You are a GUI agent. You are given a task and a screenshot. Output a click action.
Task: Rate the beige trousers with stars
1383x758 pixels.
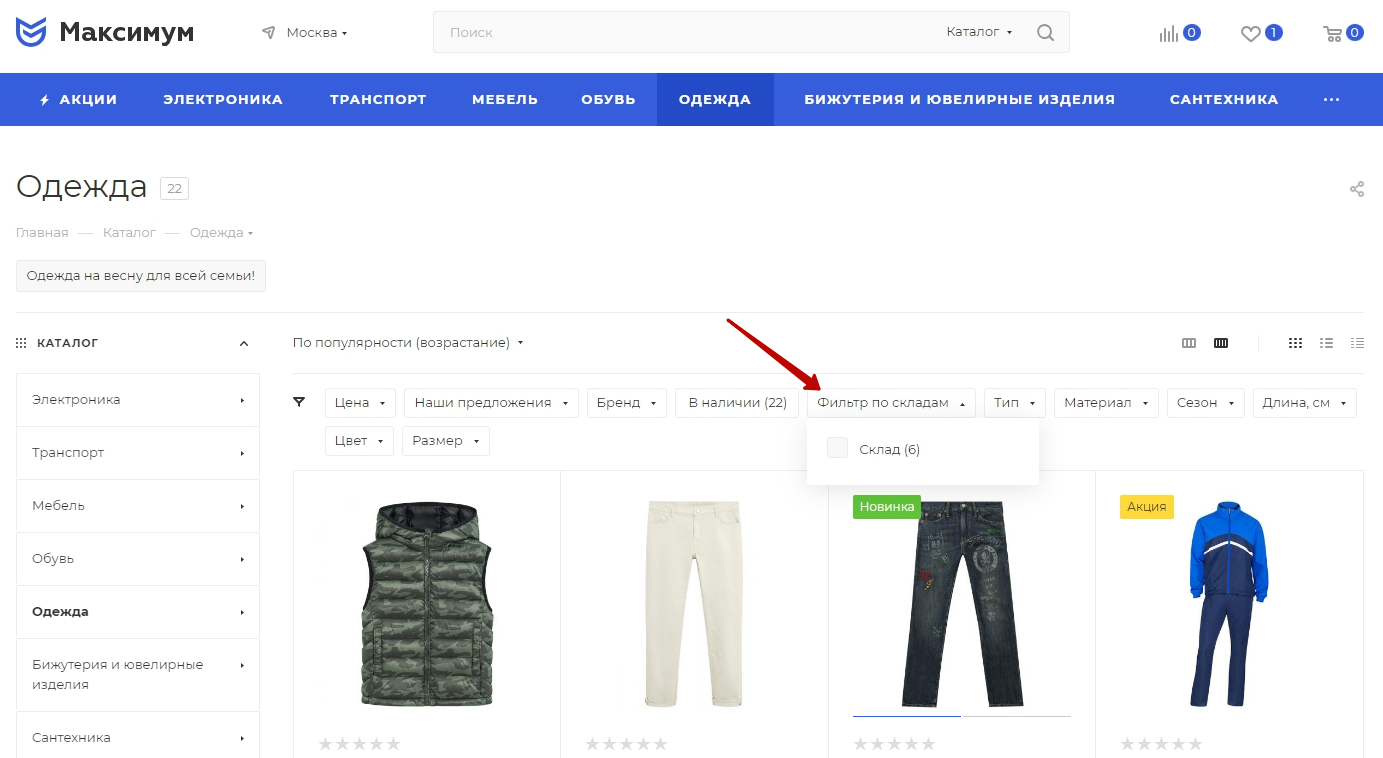click(626, 744)
